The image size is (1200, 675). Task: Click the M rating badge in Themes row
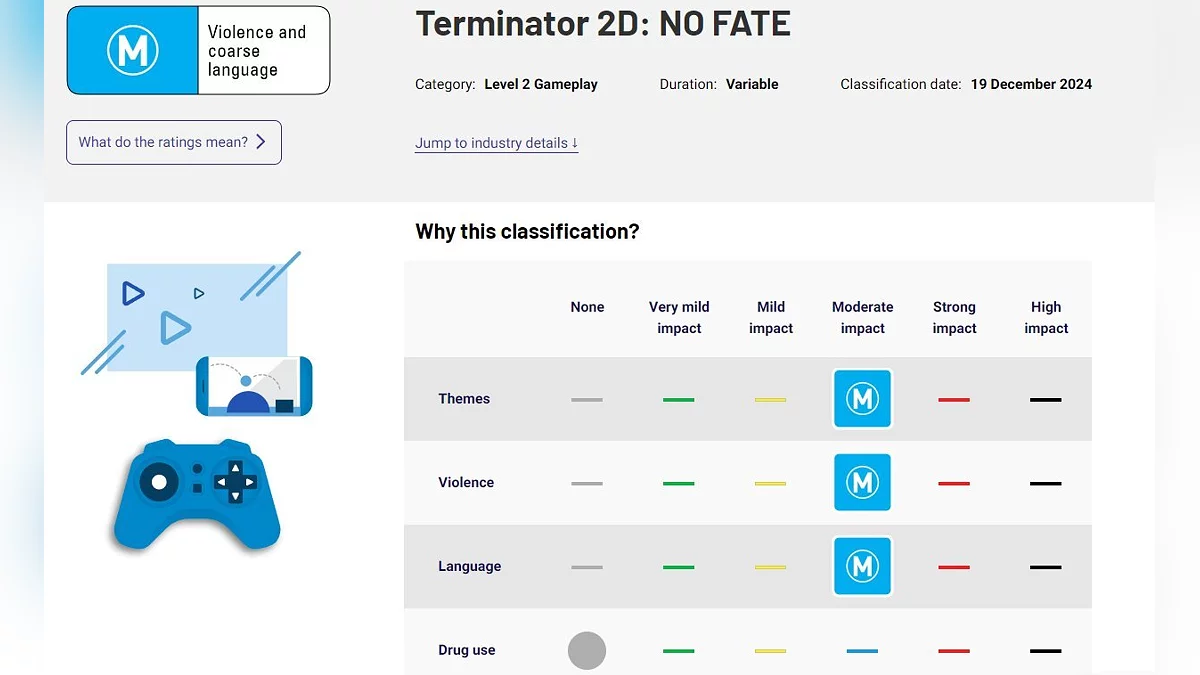click(862, 399)
